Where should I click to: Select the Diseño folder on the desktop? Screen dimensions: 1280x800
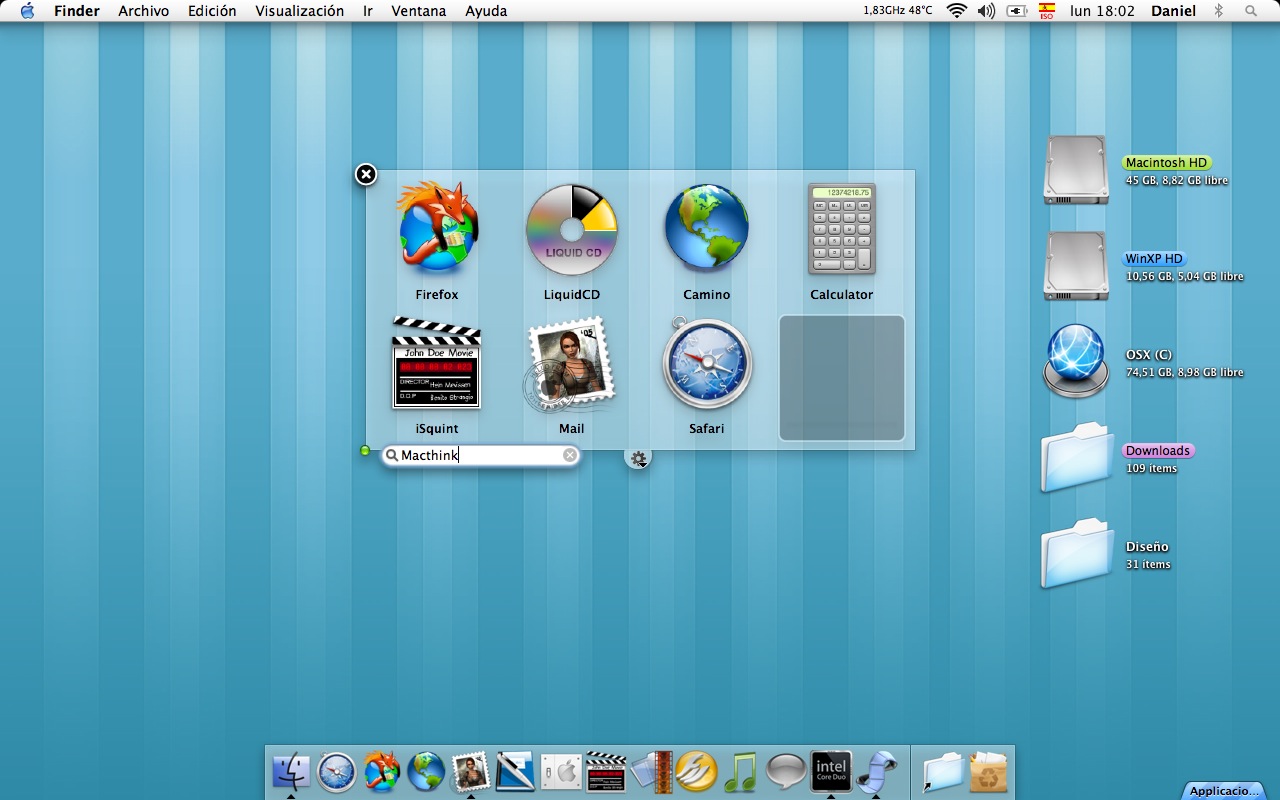[1076, 553]
